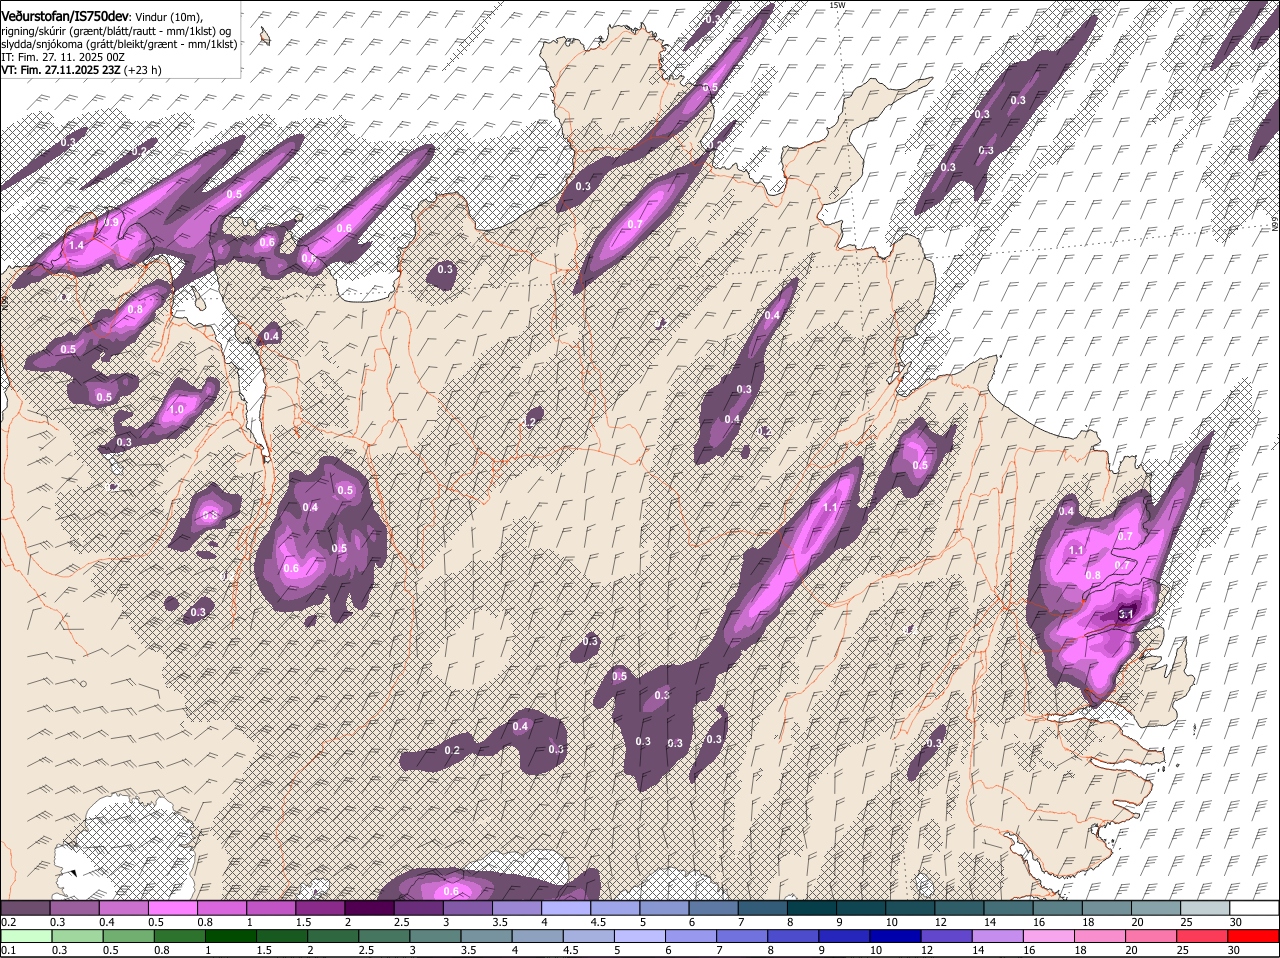
Task: Click the 0.9 precipitation value on the map
Action: pos(112,222)
